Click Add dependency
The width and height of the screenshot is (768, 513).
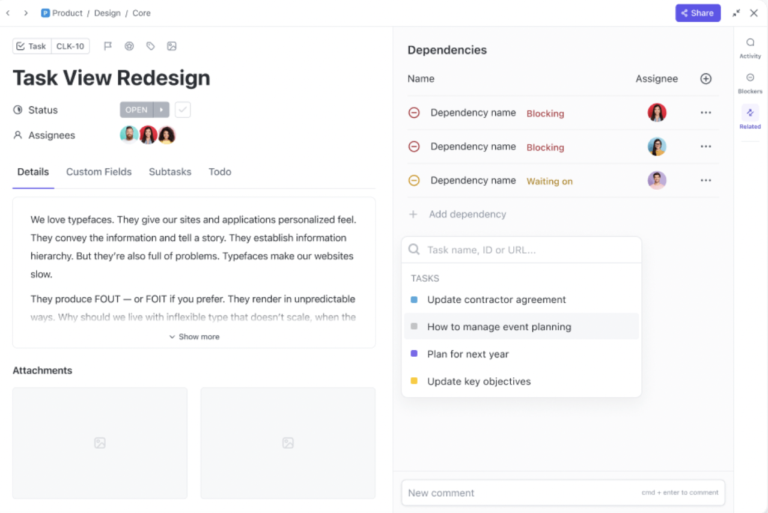[467, 214]
